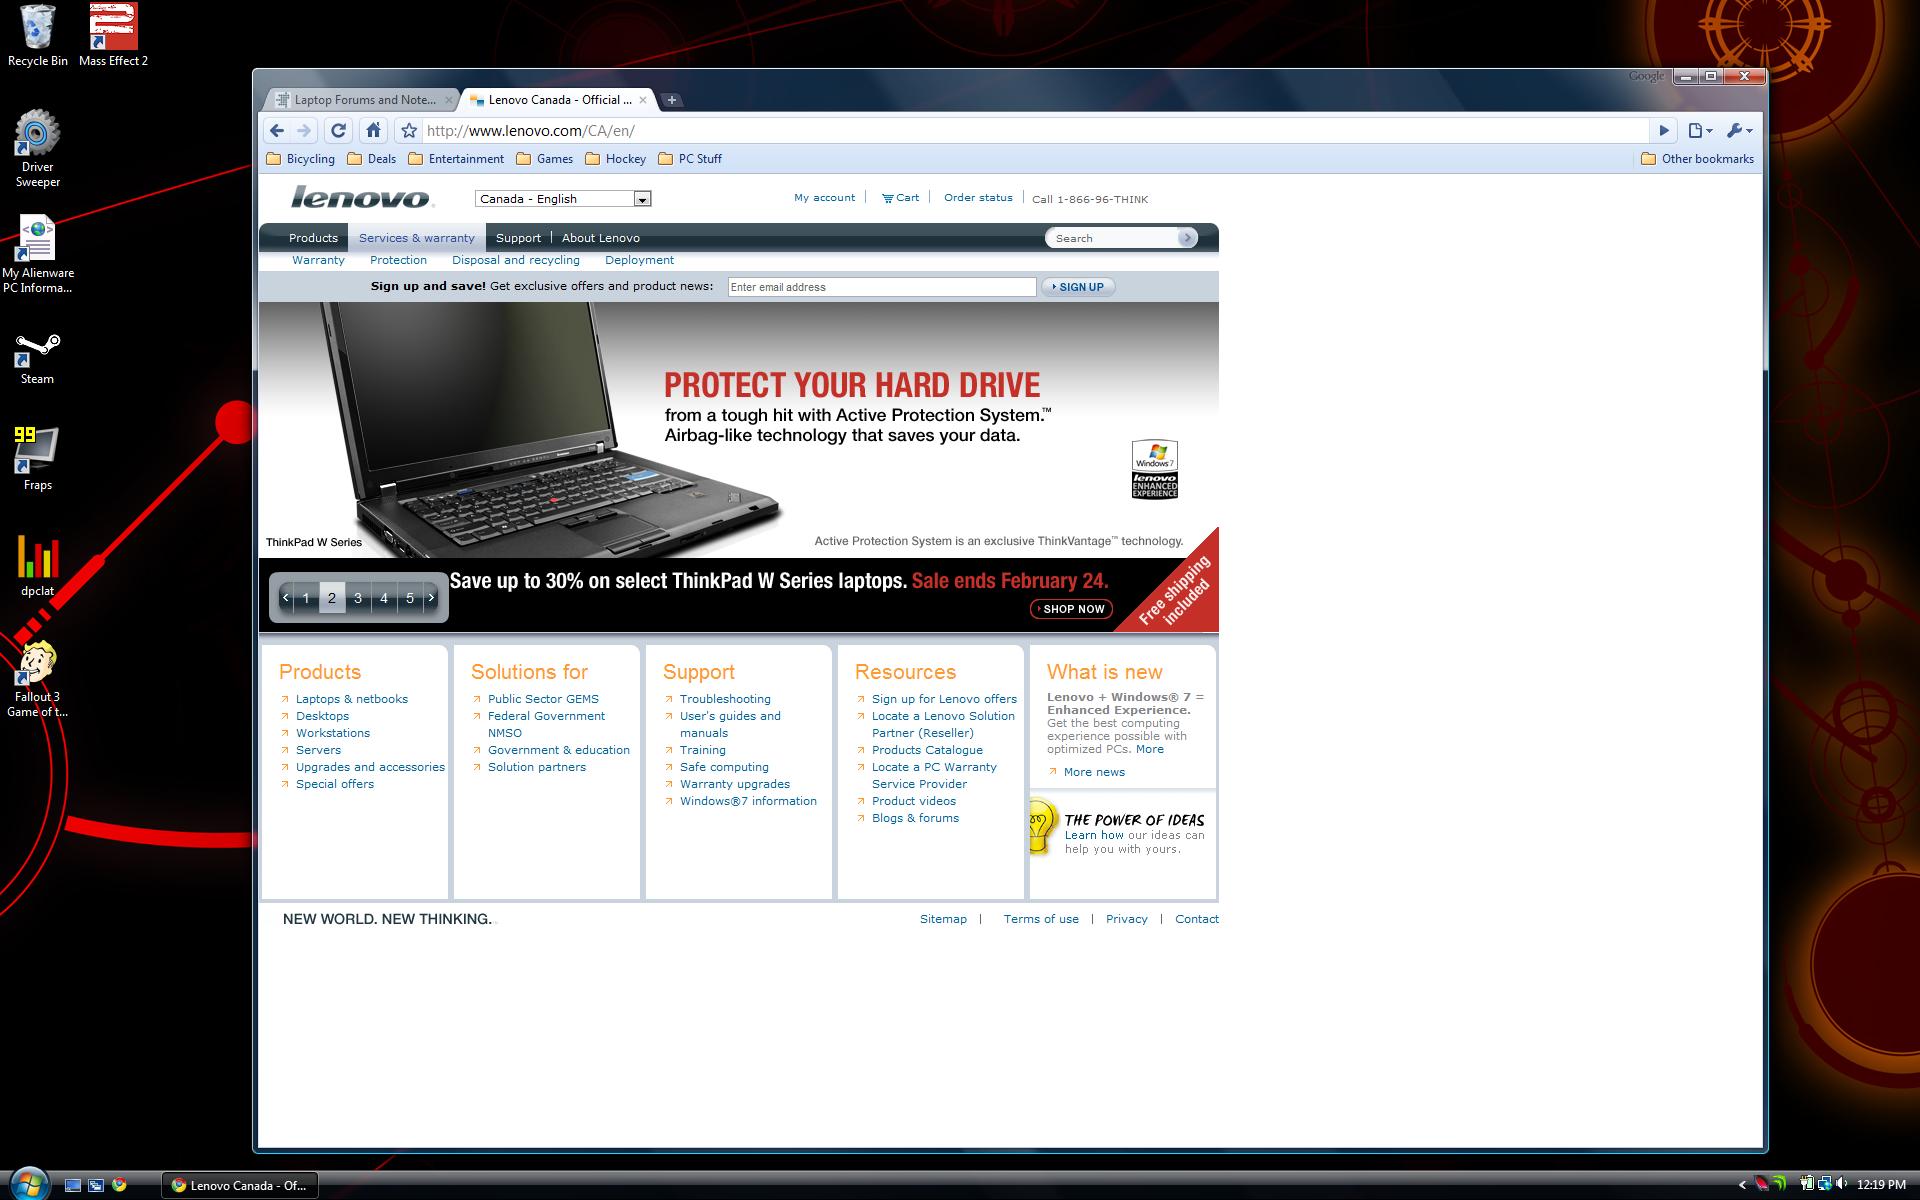The image size is (1920, 1200).
Task: Bookmark this page with the star icon
Action: tap(408, 130)
